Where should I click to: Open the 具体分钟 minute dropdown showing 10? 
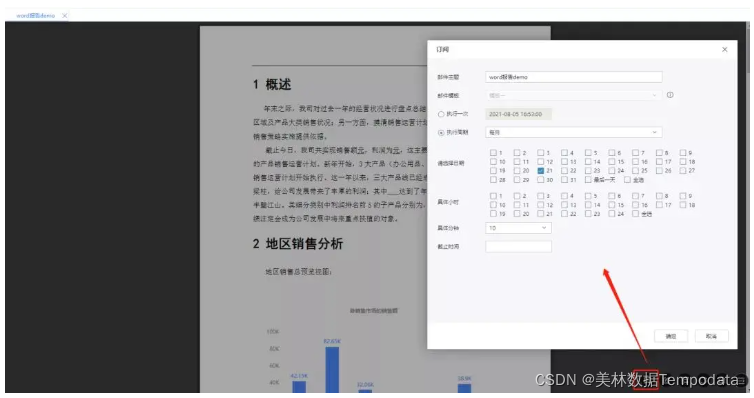(x=518, y=228)
